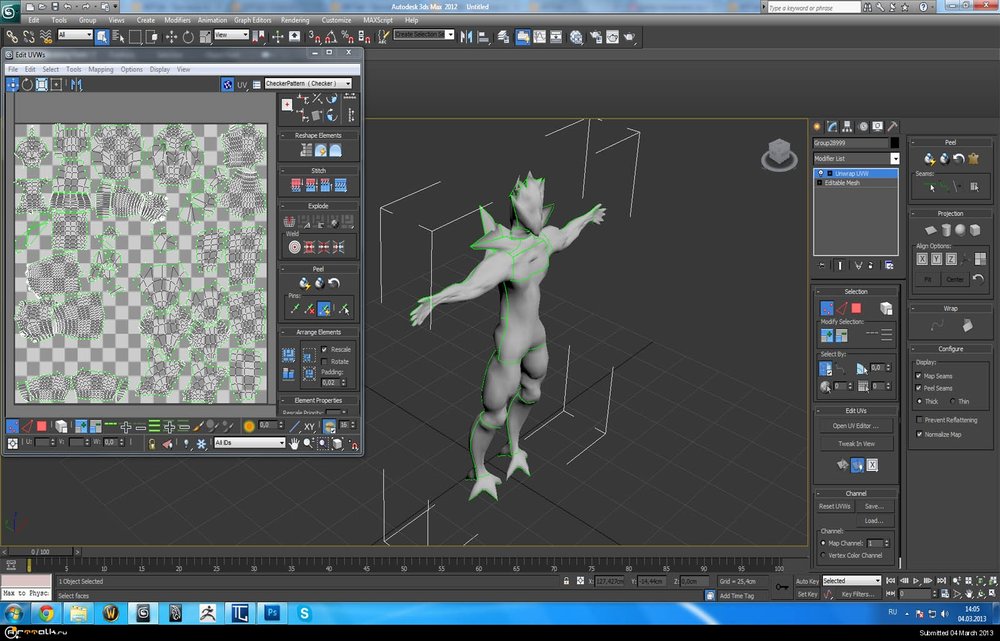This screenshot has height=641, width=1000.
Task: Enable the Prevent Reflattening checkbox
Action: 919,420
